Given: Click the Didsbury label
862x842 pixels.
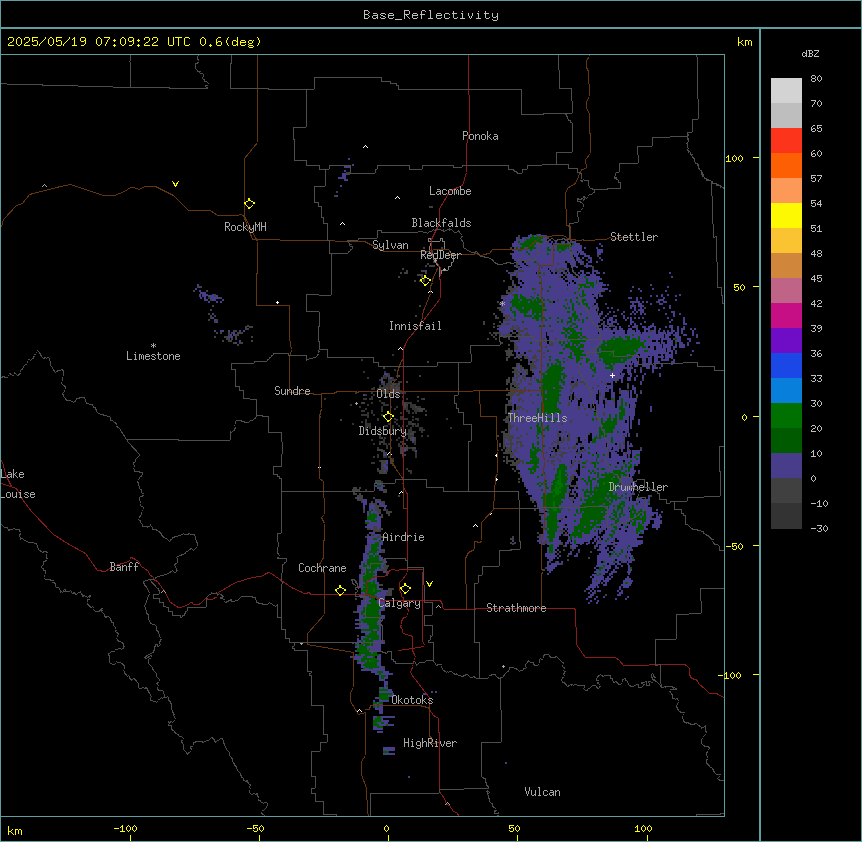Looking at the screenshot, I should point(383,431).
